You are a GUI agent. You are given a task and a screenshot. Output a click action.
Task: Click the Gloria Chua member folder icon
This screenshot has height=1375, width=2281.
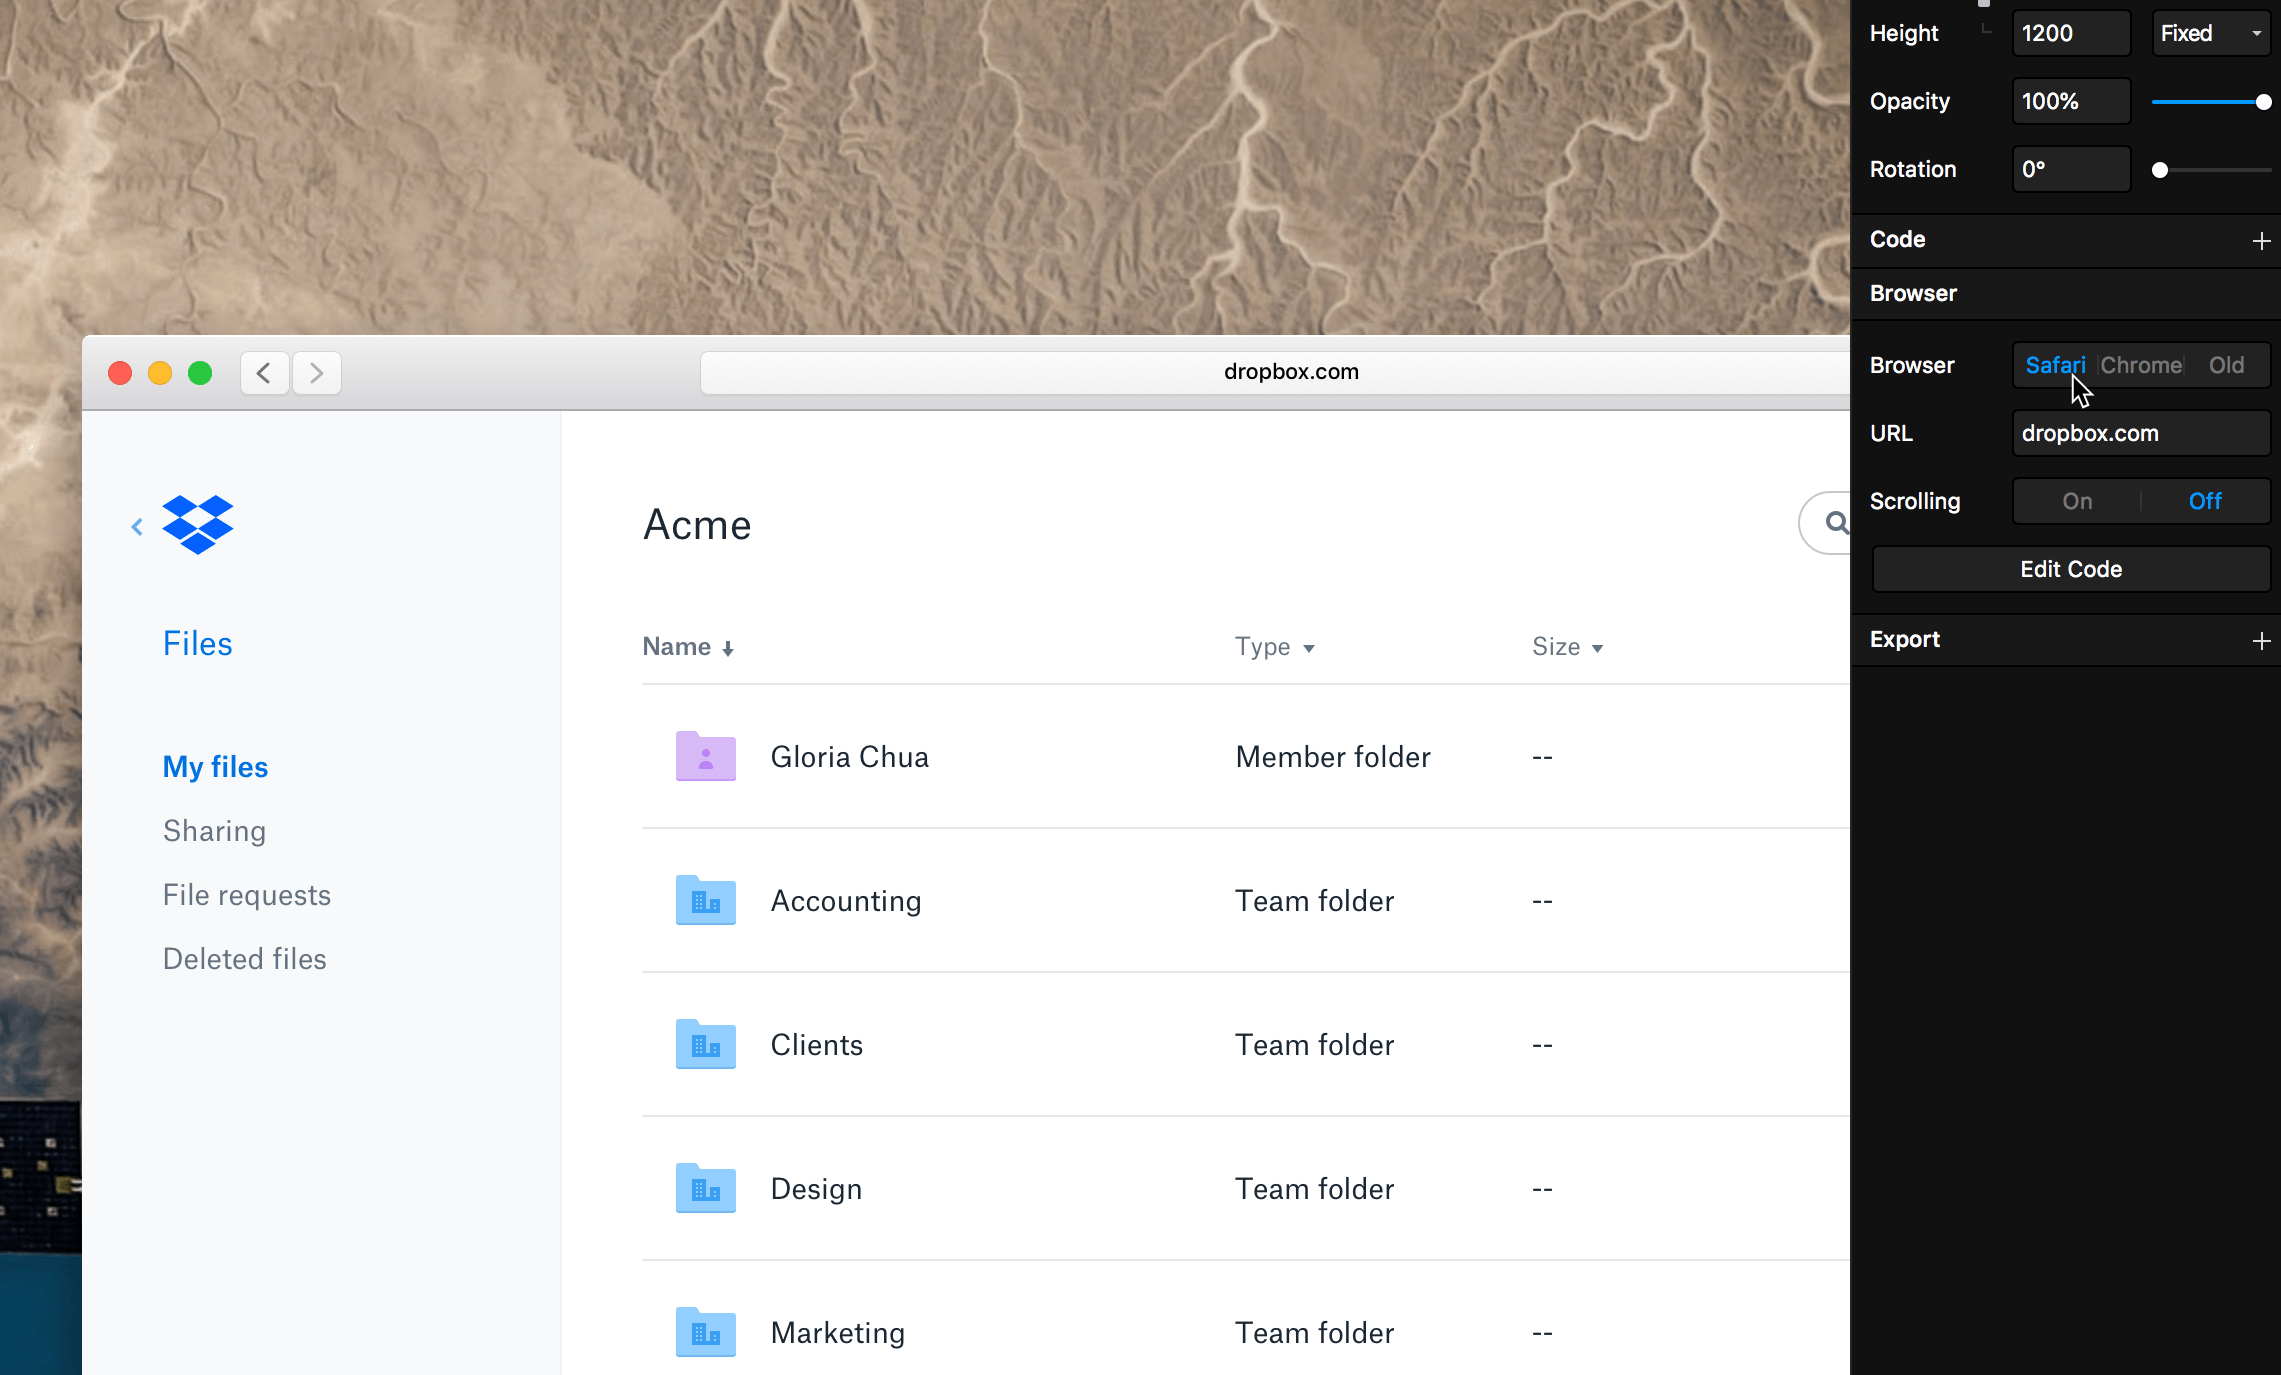coord(705,756)
